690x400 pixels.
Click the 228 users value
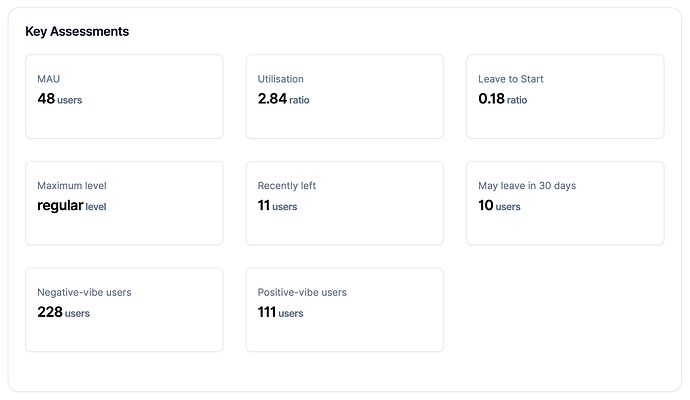pyautogui.click(x=63, y=312)
